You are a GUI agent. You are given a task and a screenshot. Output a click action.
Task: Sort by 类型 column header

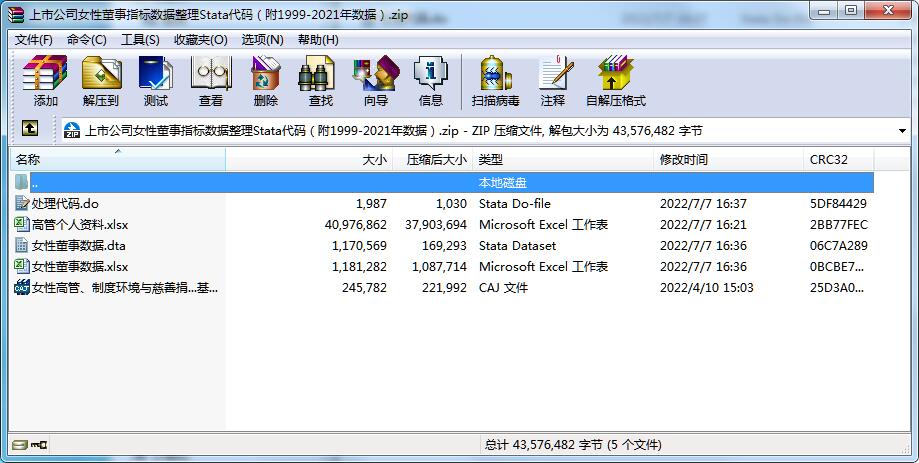pos(563,159)
